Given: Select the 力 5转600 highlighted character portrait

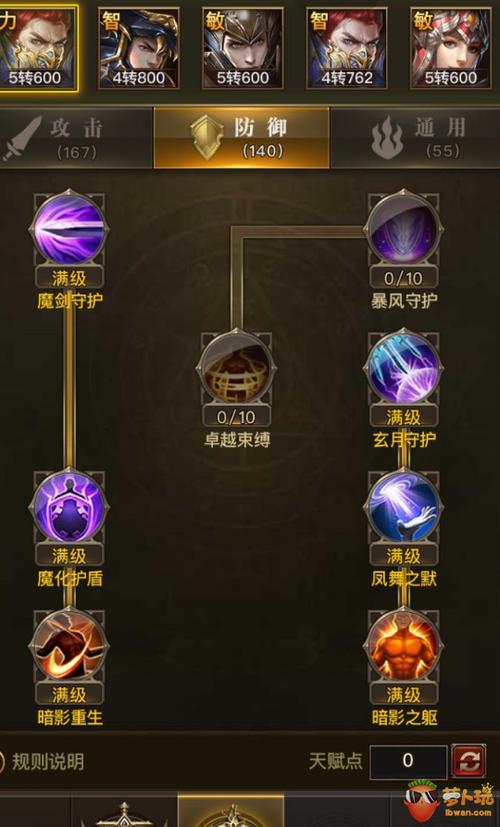Looking at the screenshot, I should point(37,48).
